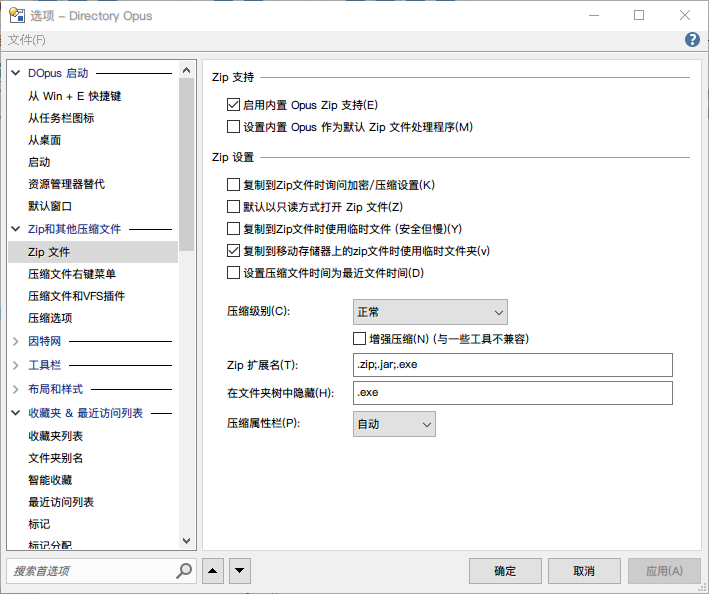The image size is (709, 594).
Task: Open the 文件(F) menu
Action: pyautogui.click(x=27, y=40)
